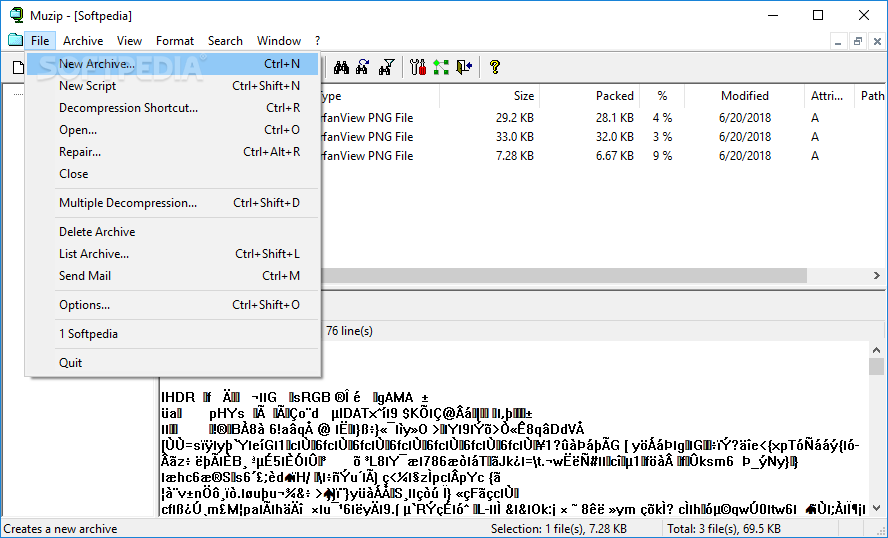Viewport: 888px width, 538px height.
Task: Select the file row sized 29.2 KB
Action: pyautogui.click(x=603, y=118)
